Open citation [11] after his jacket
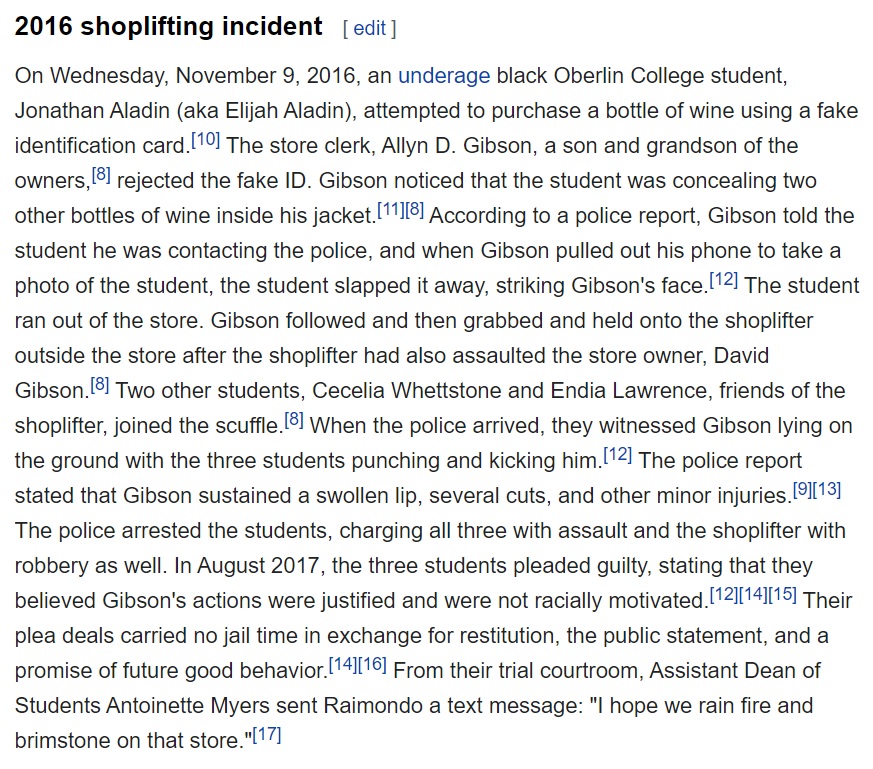 point(391,209)
